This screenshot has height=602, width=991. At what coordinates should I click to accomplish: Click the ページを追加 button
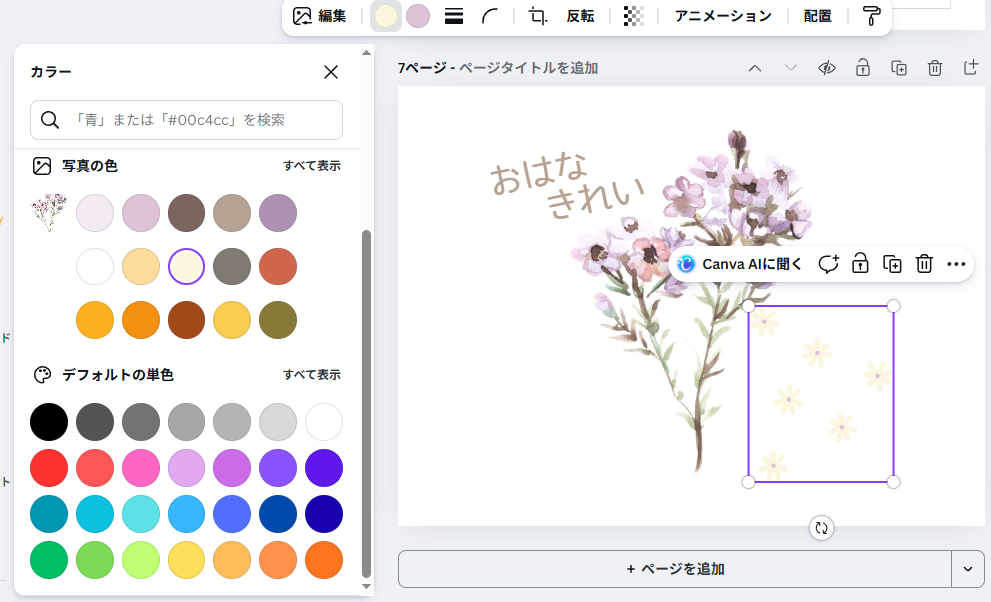pyautogui.click(x=675, y=569)
